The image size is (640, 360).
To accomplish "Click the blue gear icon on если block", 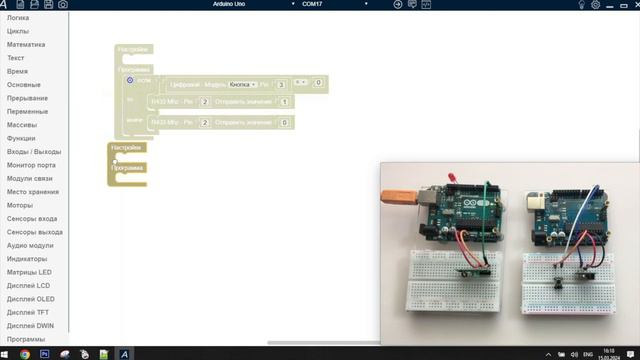I will (x=130, y=80).
